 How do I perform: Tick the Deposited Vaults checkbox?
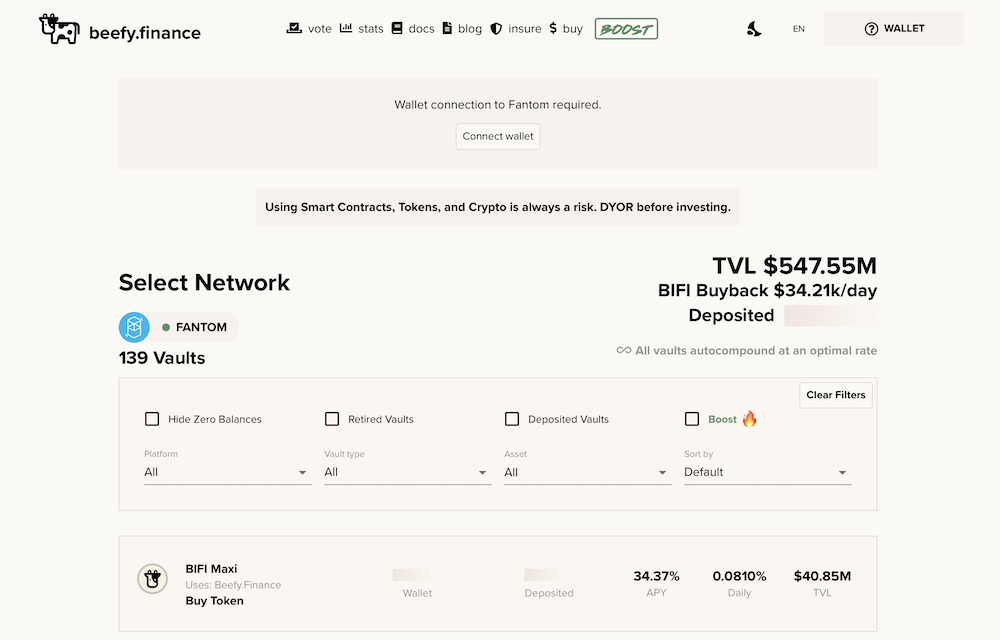click(x=511, y=419)
